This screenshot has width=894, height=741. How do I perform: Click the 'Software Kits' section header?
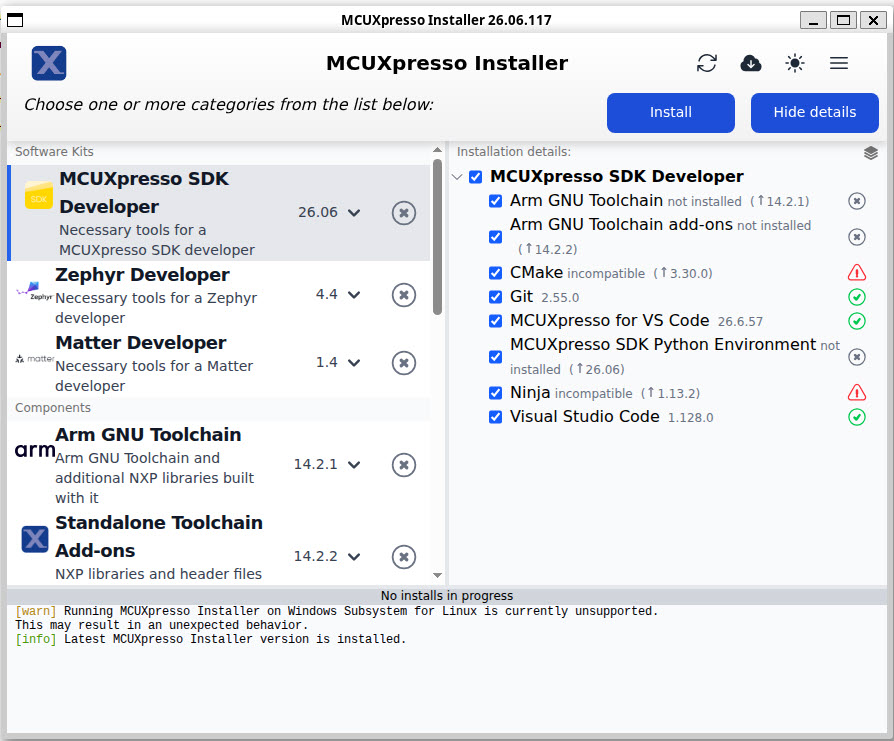[x=54, y=152]
